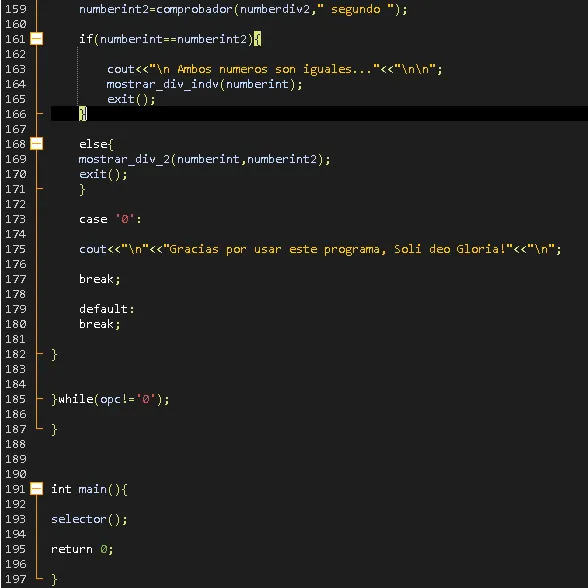Screen dimensions: 588x588
Task: Click the closing brace on line 187
Action: (x=54, y=429)
